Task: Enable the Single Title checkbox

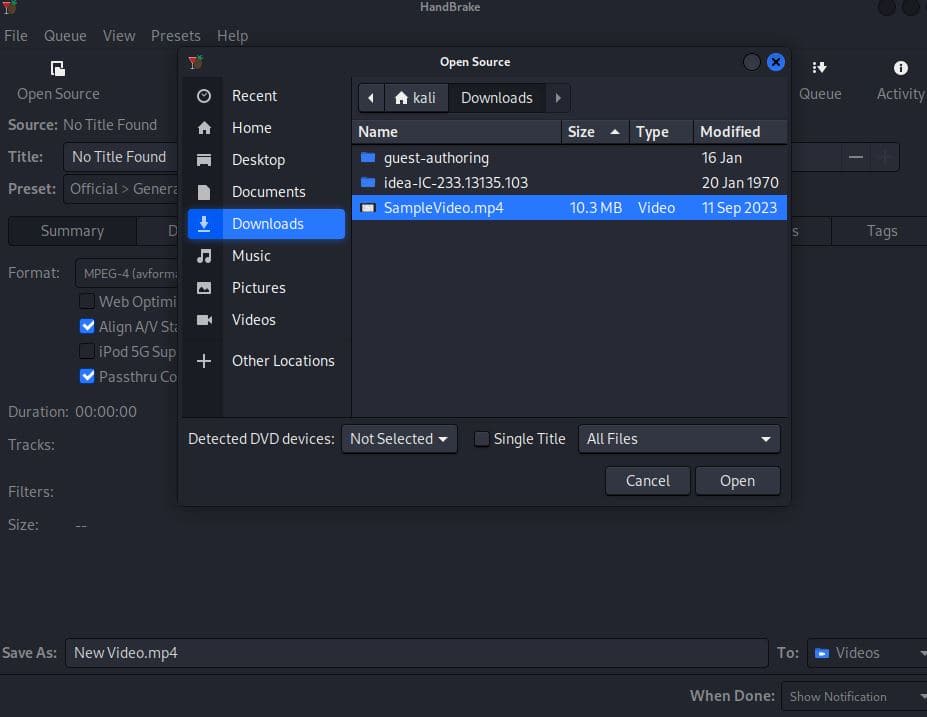Action: coord(481,438)
